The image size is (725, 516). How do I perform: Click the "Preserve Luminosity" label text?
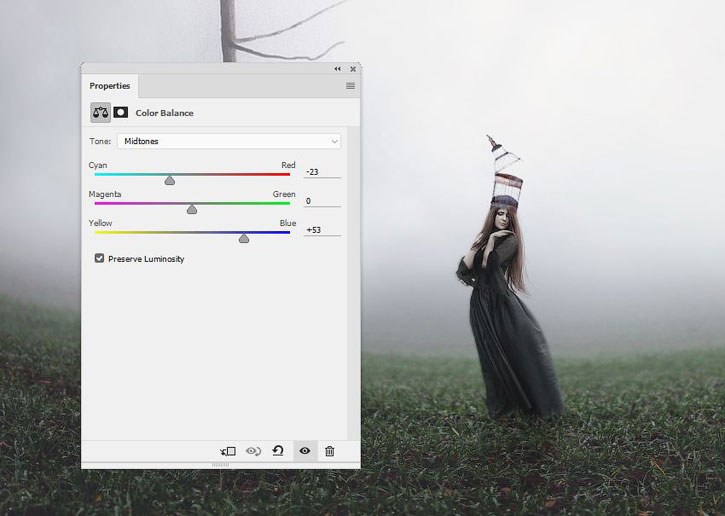(146, 259)
